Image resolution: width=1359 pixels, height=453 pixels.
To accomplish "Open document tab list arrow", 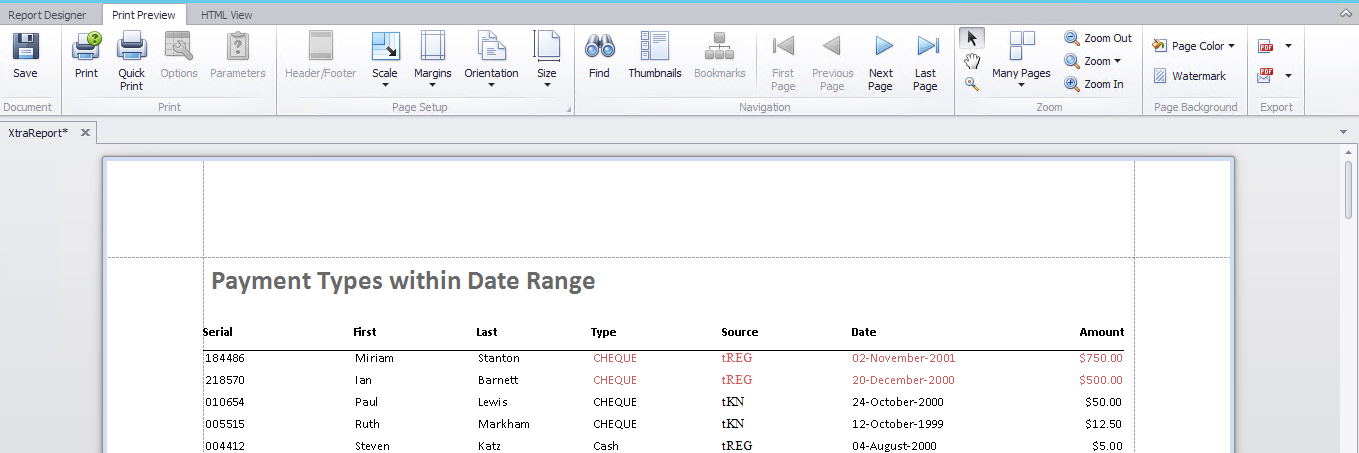I will click(1343, 132).
